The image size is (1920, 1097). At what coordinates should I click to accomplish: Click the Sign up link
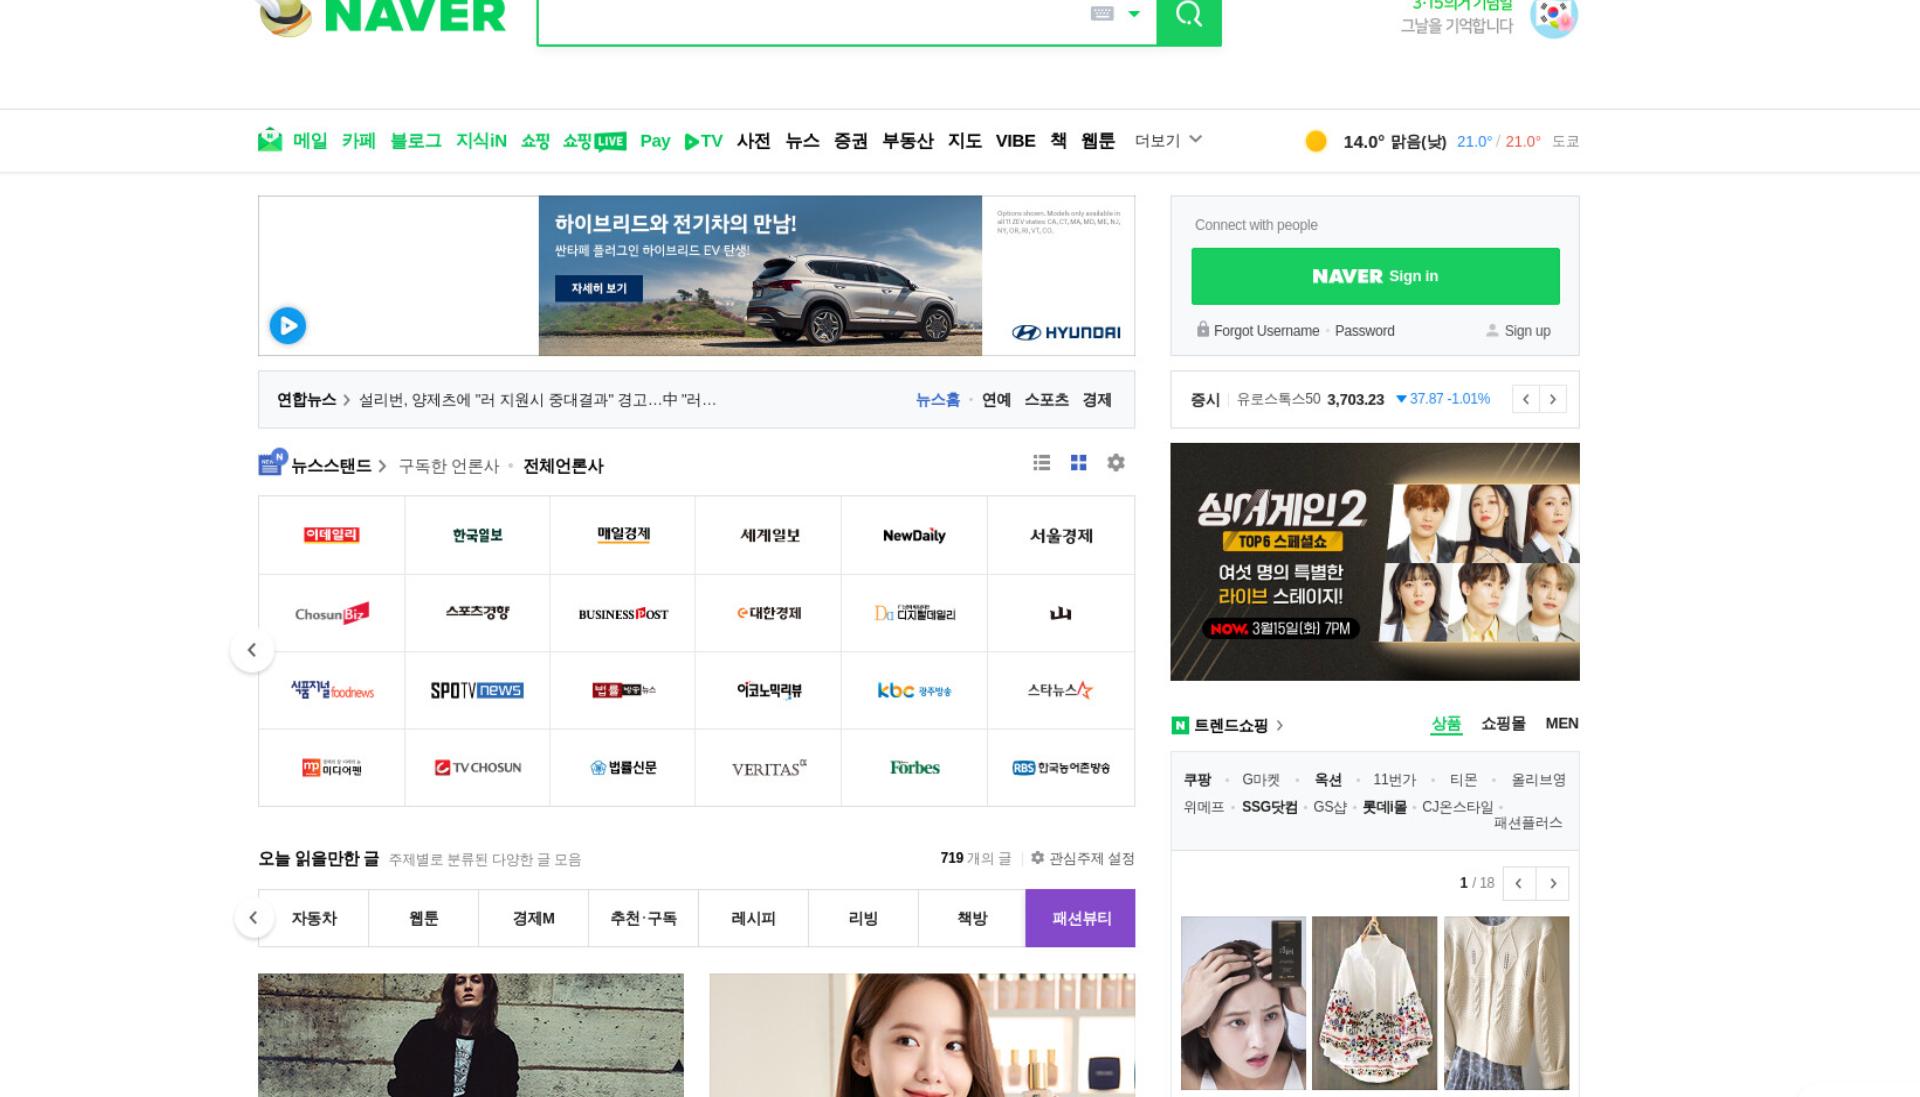click(1527, 331)
